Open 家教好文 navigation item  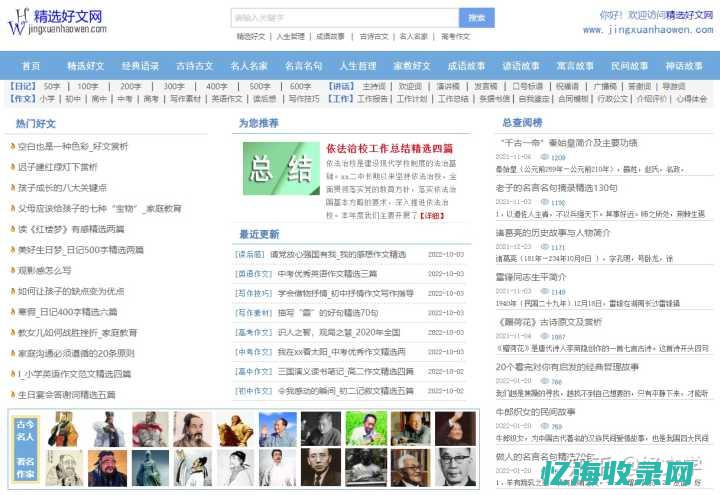point(412,66)
